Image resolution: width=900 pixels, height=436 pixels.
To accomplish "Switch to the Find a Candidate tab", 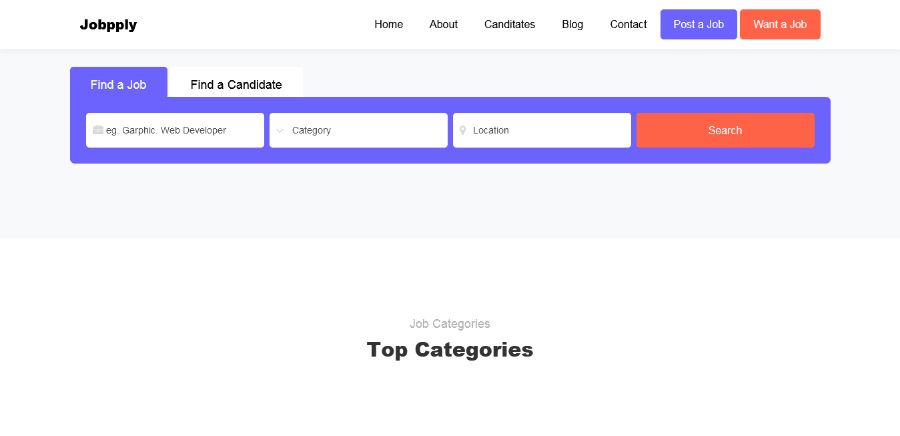I will click(x=236, y=84).
